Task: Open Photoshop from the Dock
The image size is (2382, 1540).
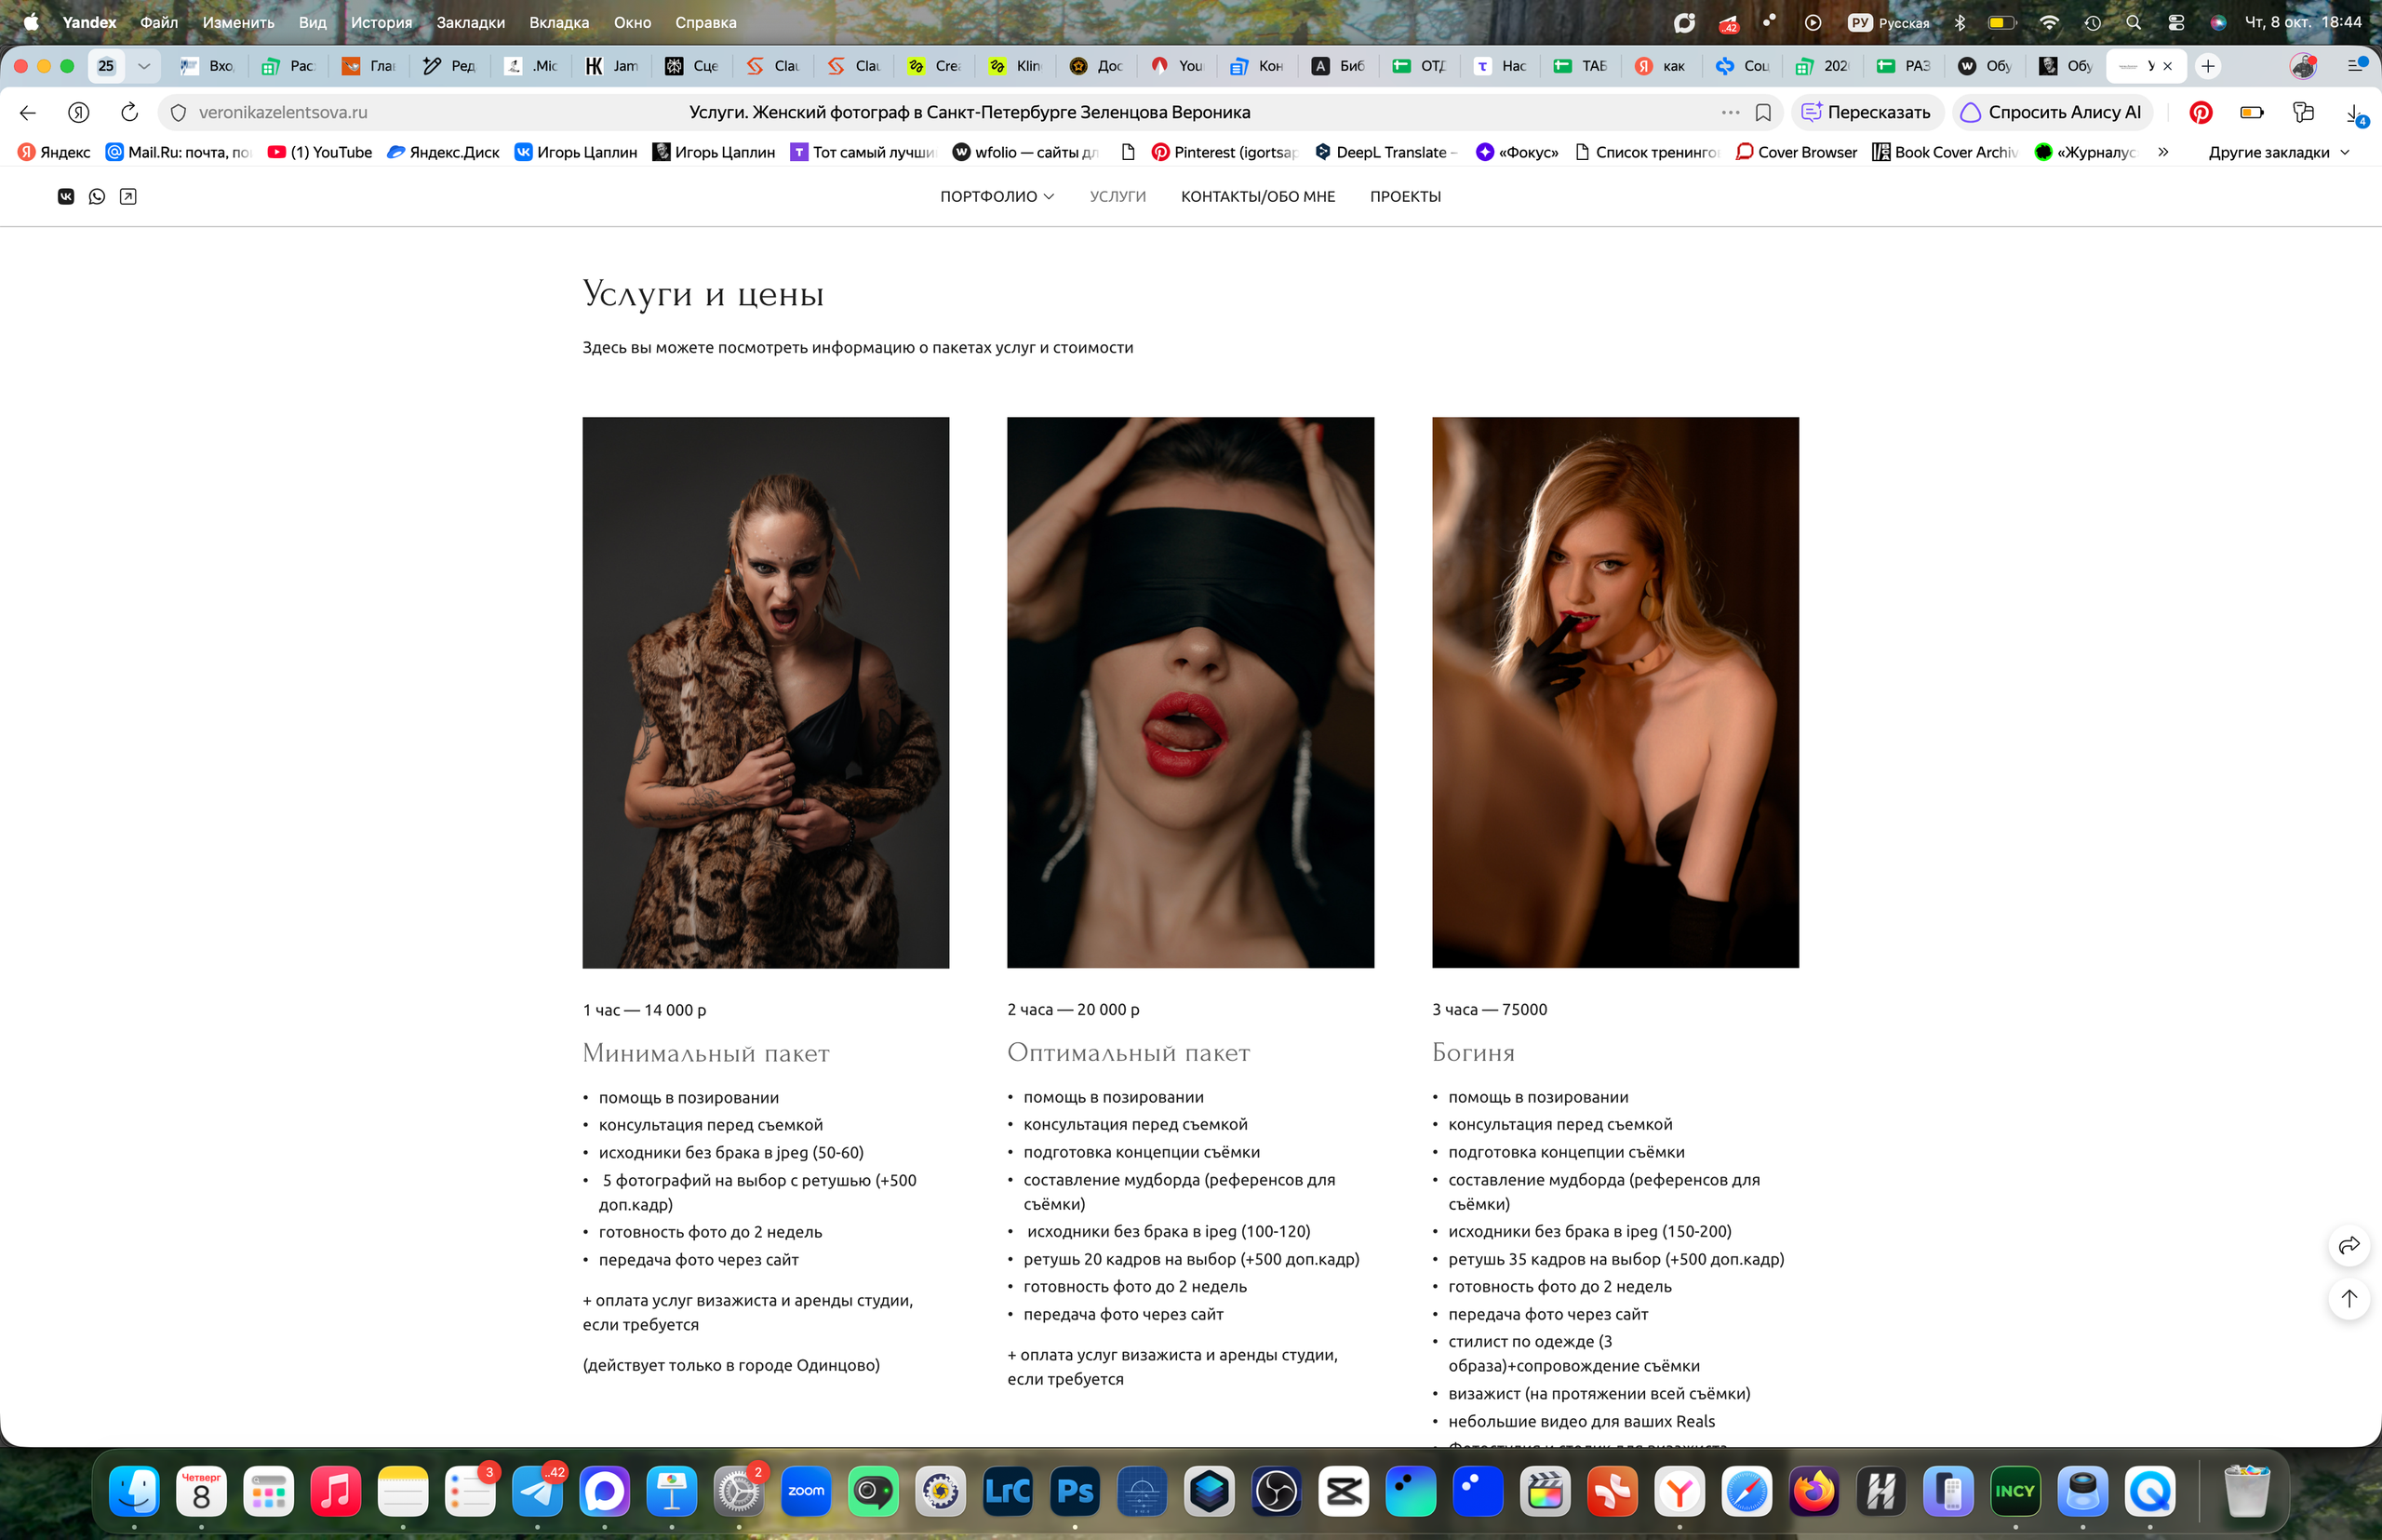Action: [x=1075, y=1491]
